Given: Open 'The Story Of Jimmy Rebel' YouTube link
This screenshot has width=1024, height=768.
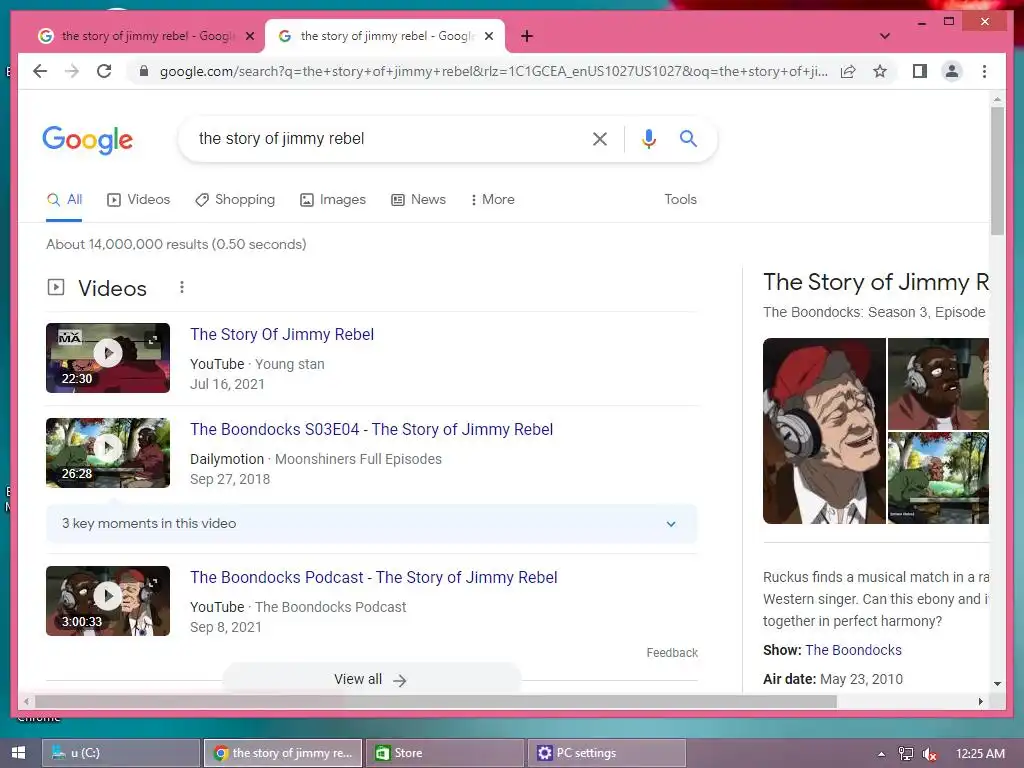Looking at the screenshot, I should (282, 334).
